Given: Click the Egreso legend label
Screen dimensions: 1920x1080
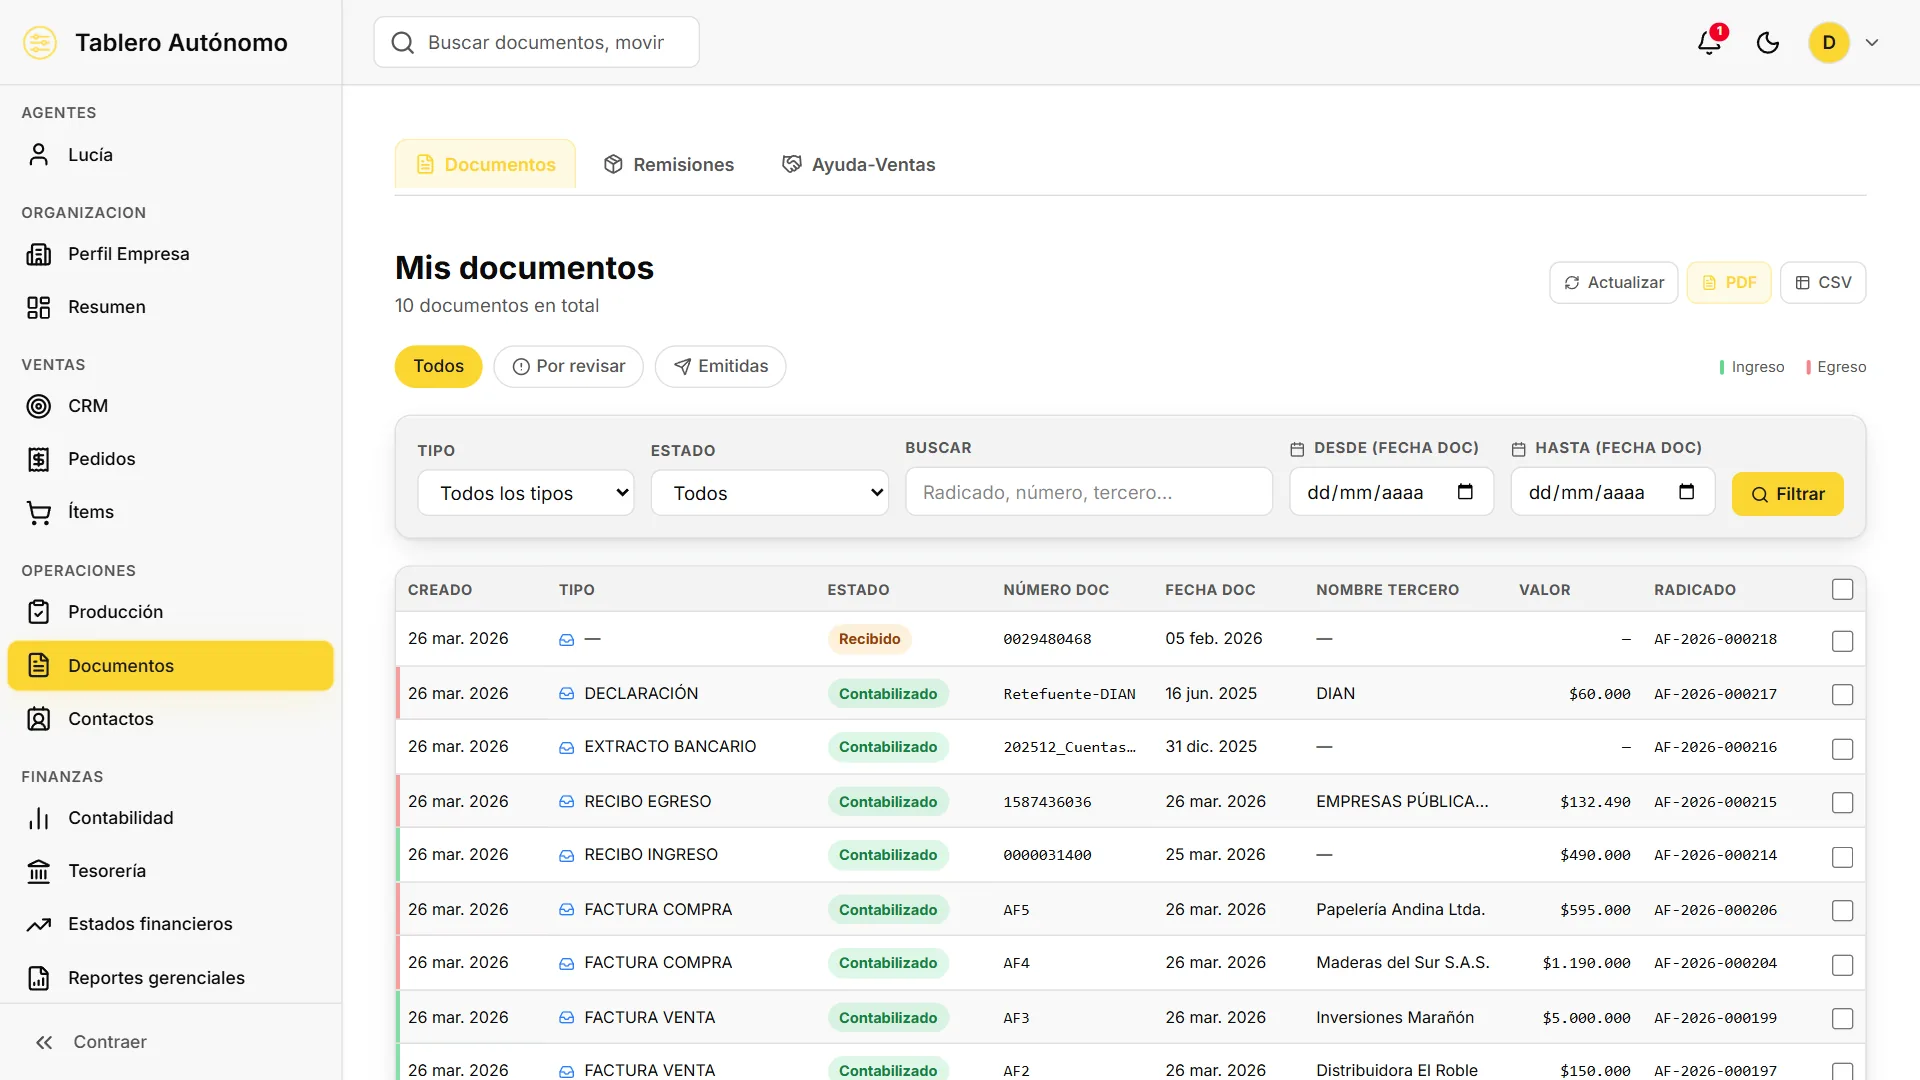Looking at the screenshot, I should [x=1841, y=367].
